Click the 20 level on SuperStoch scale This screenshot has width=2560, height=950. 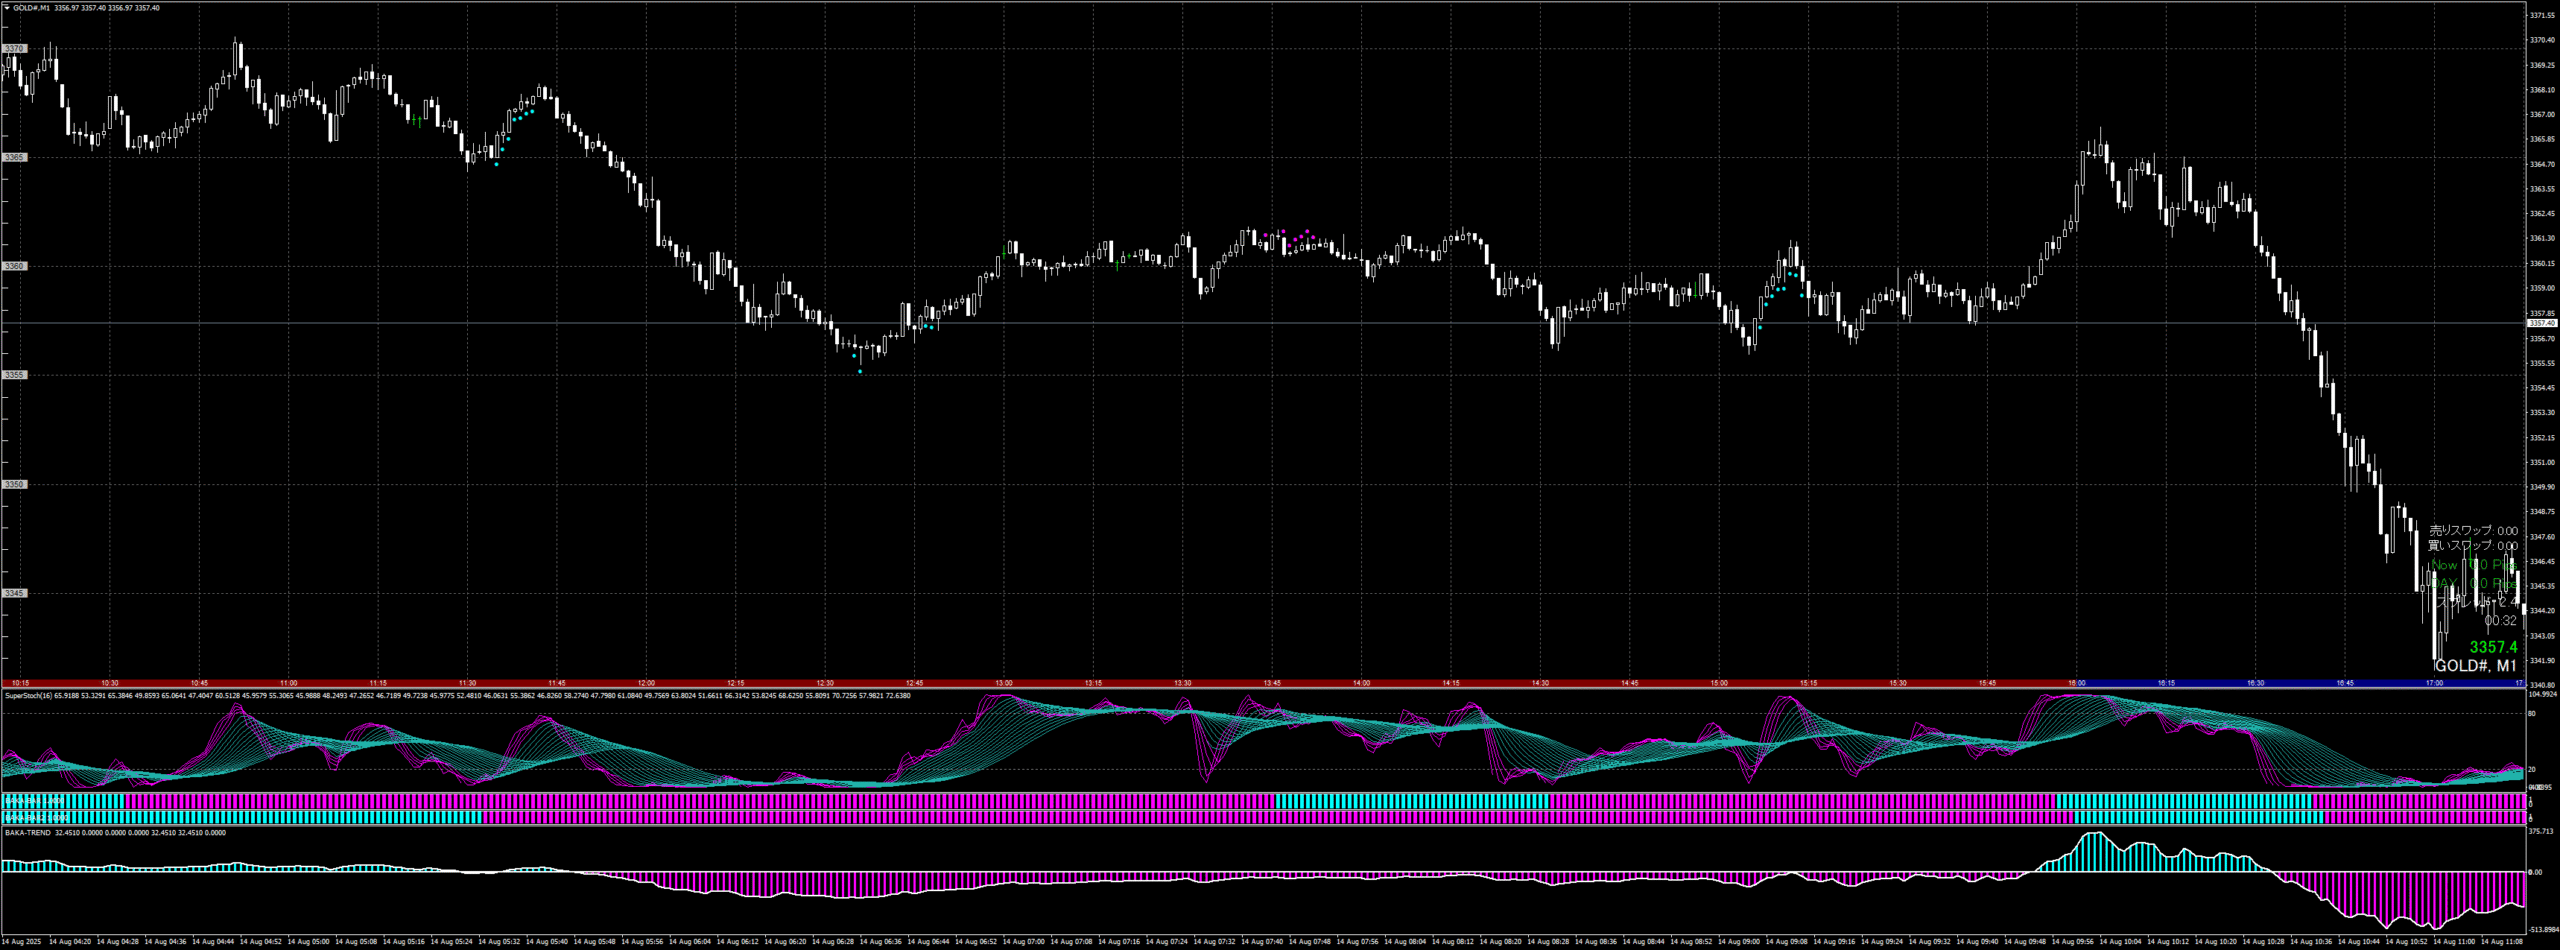(x=2532, y=770)
